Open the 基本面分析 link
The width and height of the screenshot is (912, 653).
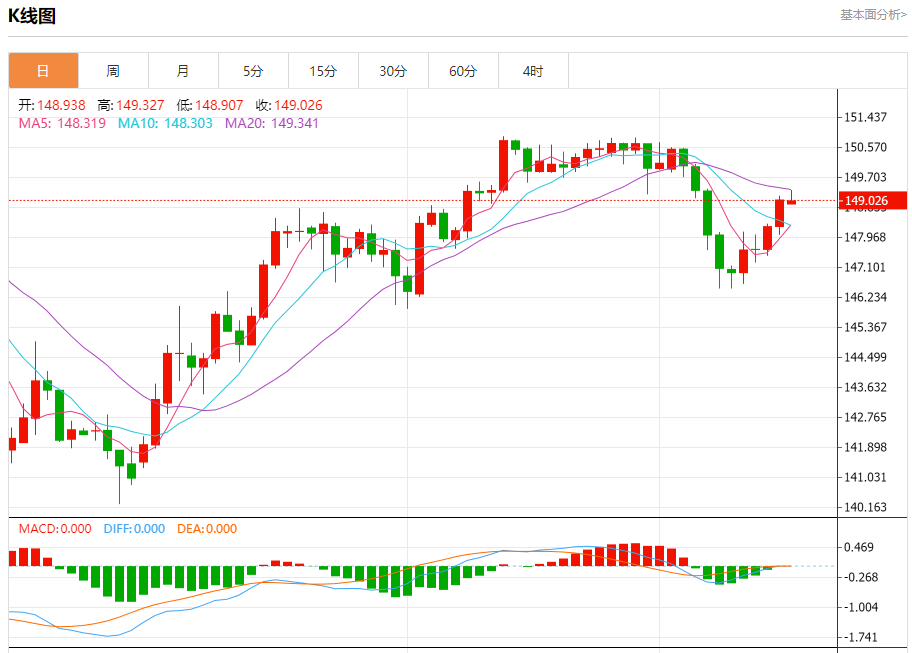point(873,15)
